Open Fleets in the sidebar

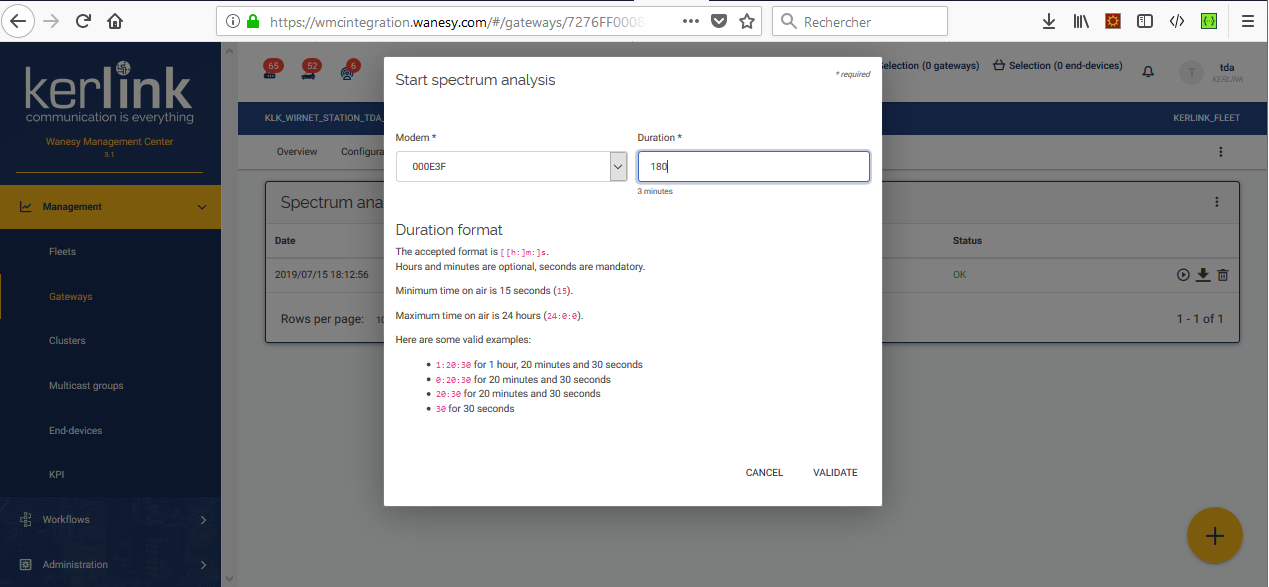[x=62, y=252]
